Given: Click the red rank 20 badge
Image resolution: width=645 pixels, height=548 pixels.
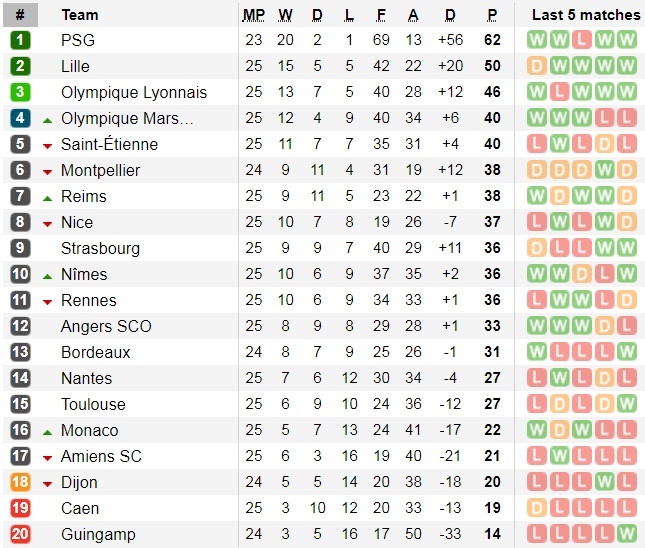Looking at the screenshot, I should [20, 534].
